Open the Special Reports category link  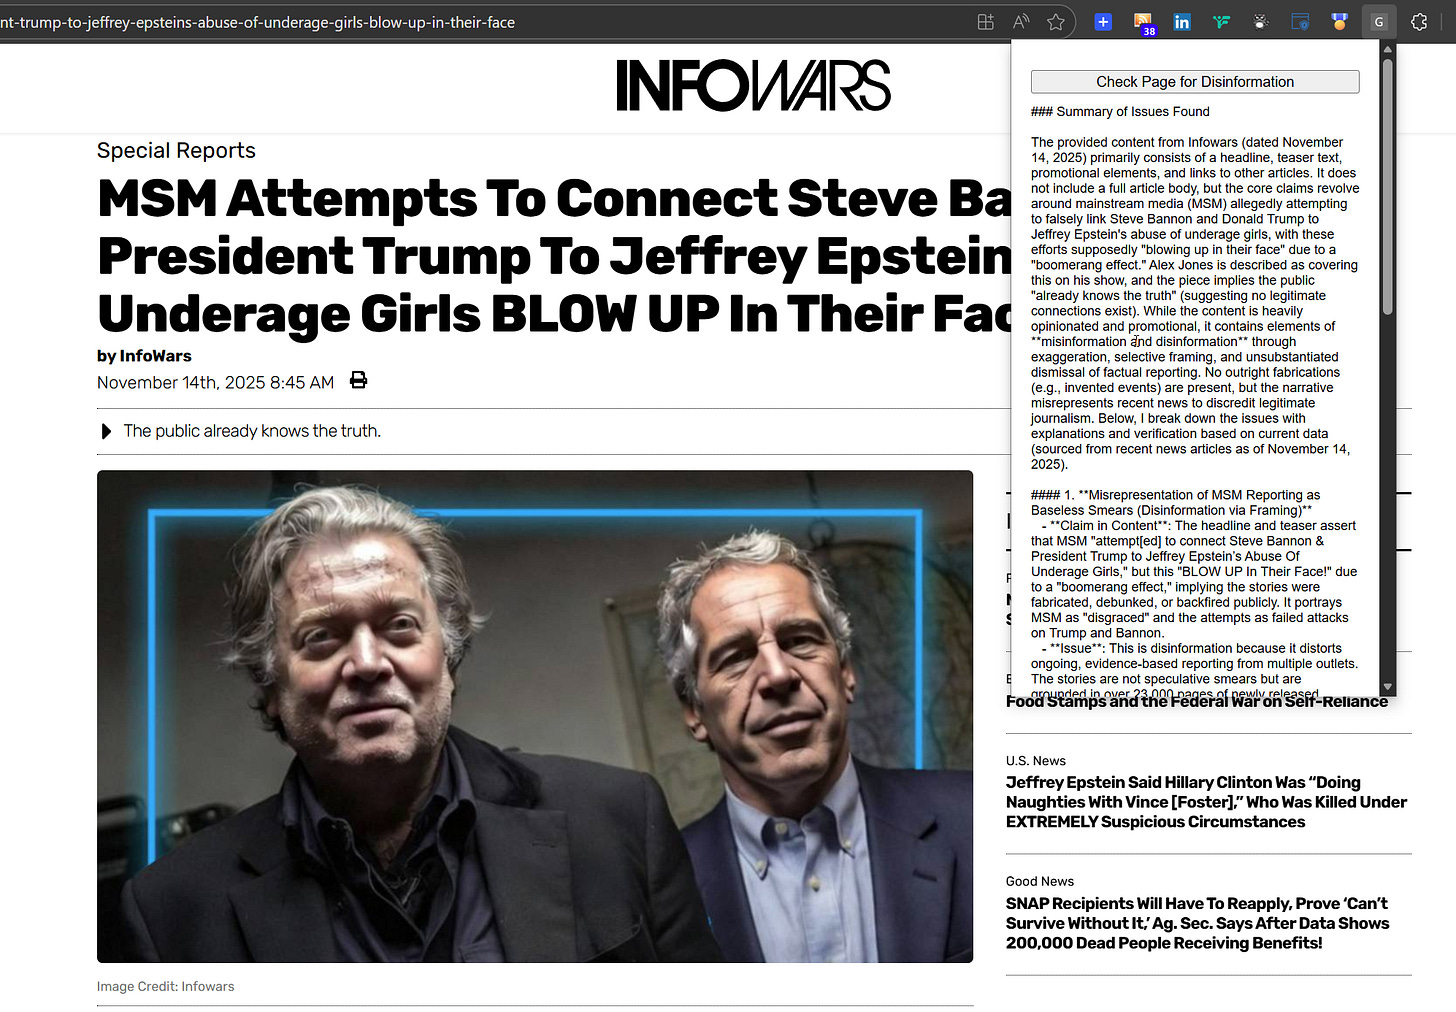pyautogui.click(x=176, y=150)
